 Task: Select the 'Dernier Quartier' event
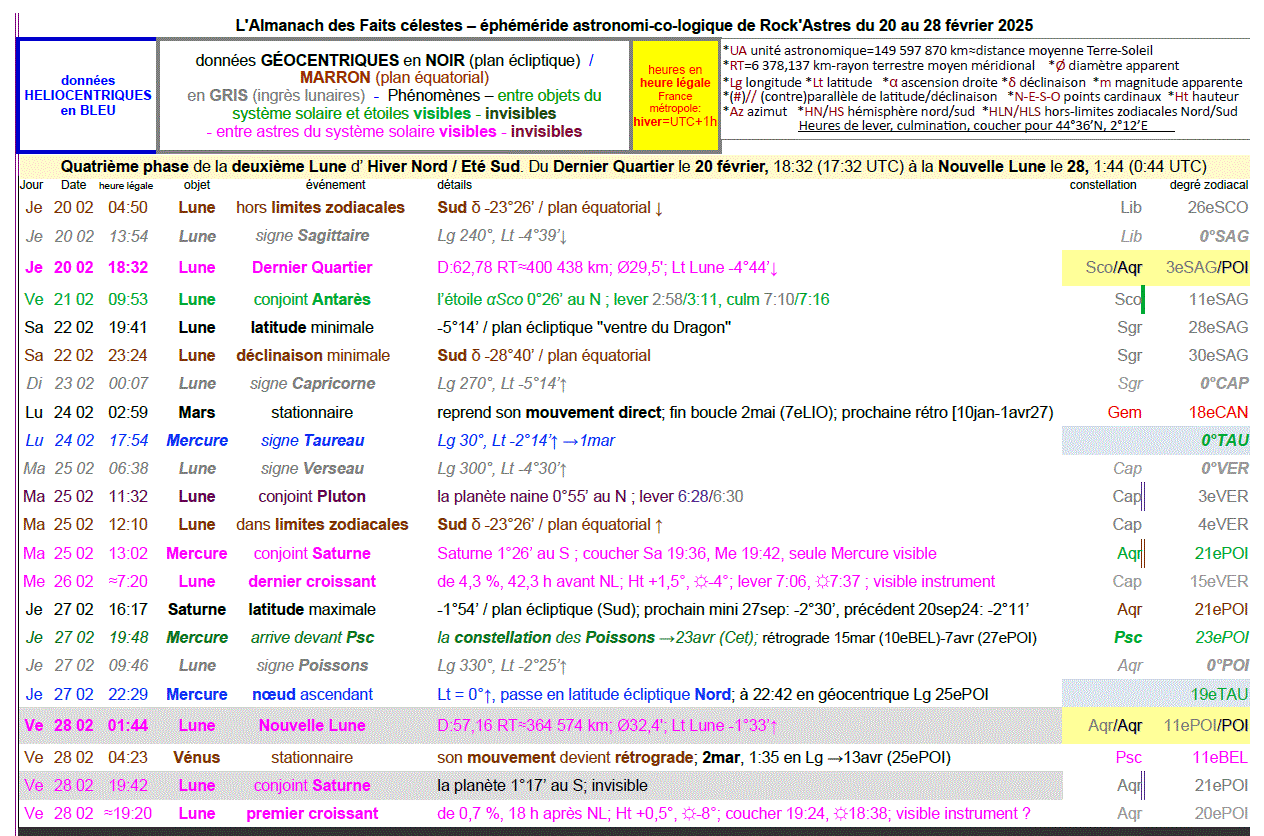(312, 267)
